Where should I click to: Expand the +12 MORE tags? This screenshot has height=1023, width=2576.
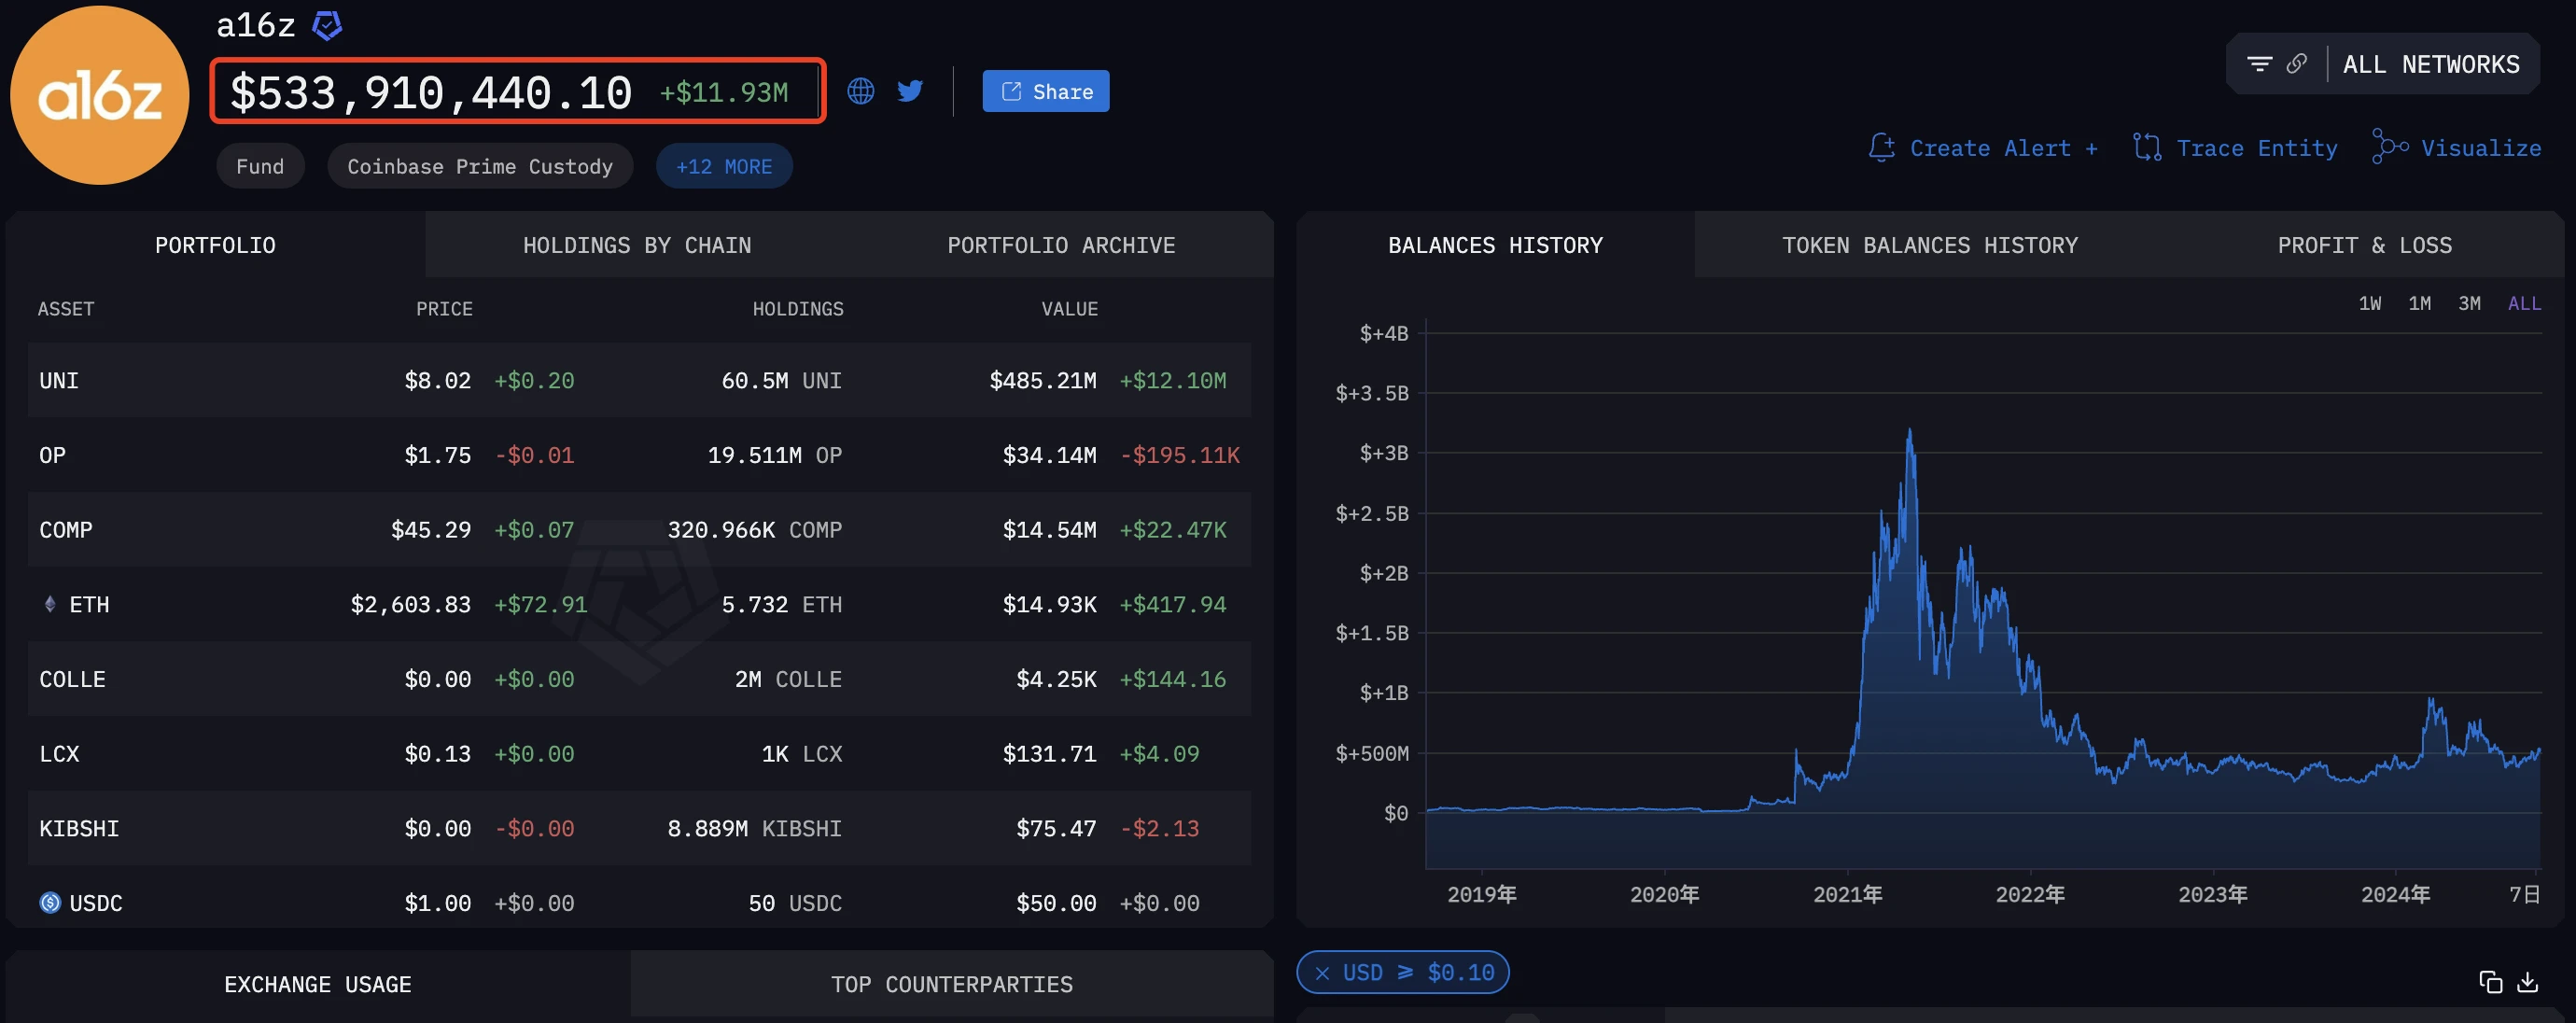point(723,166)
